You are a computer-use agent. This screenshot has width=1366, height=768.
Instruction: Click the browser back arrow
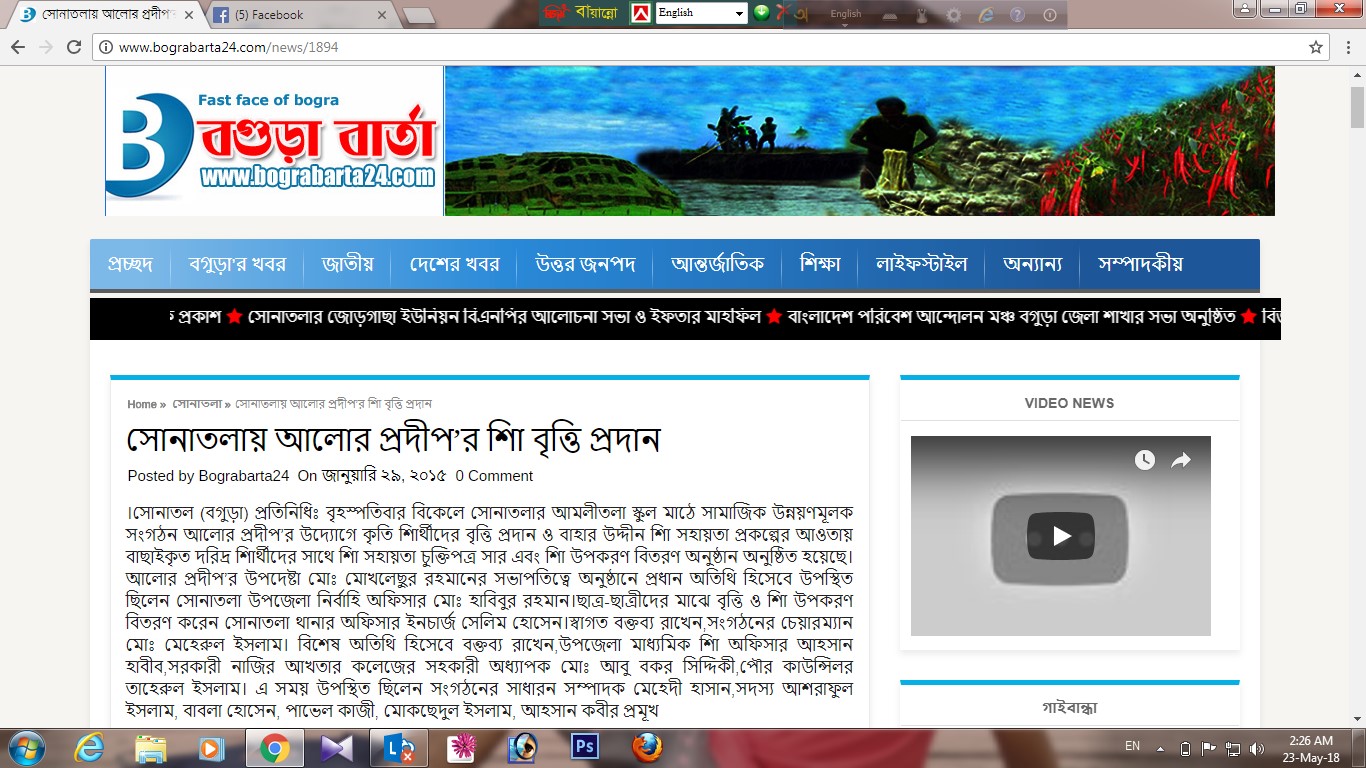click(18, 47)
